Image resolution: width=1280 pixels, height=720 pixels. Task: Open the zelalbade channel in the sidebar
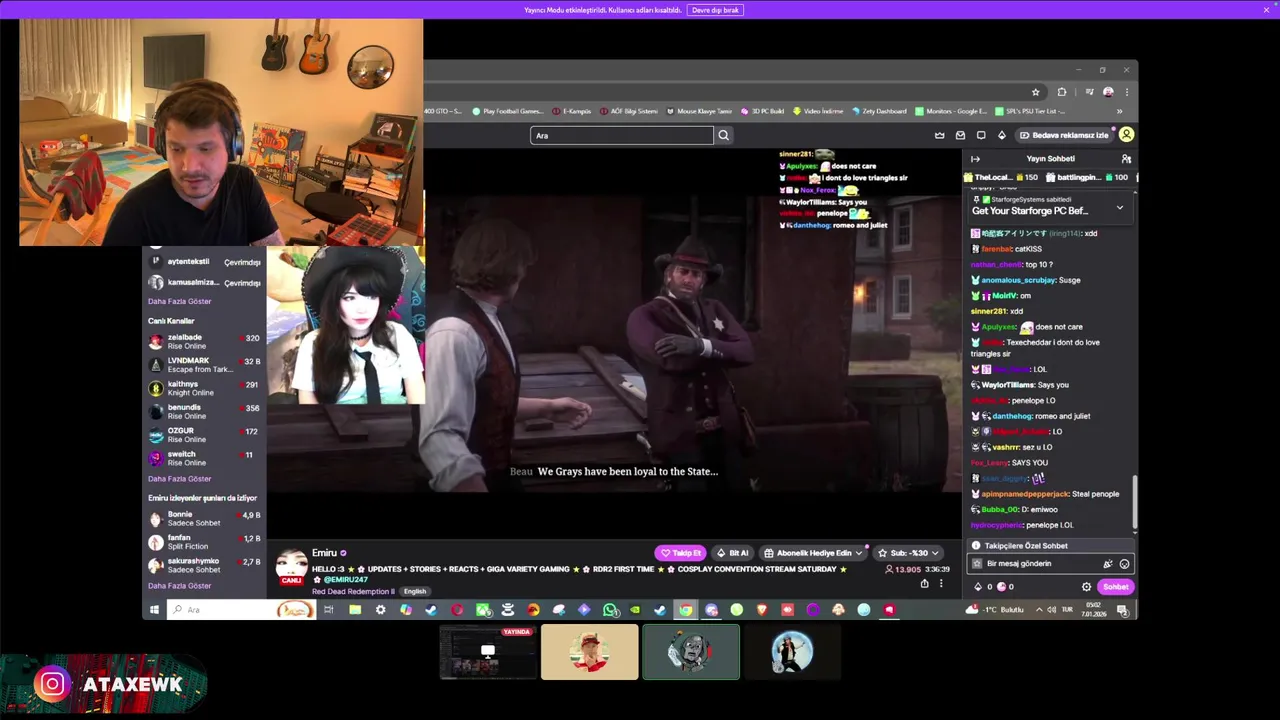pyautogui.click(x=203, y=342)
